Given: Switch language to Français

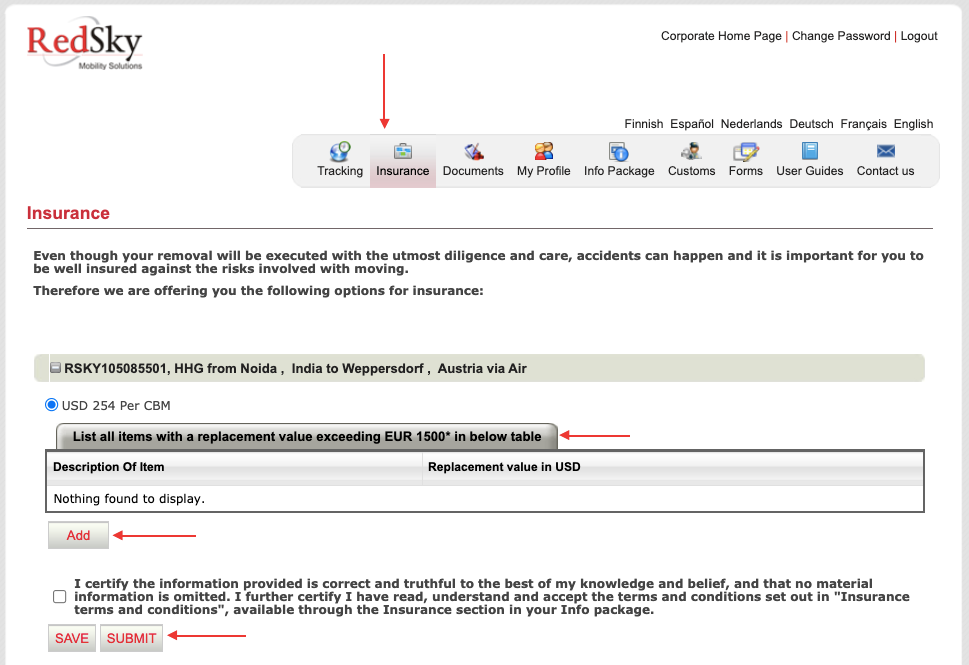Looking at the screenshot, I should pos(863,124).
